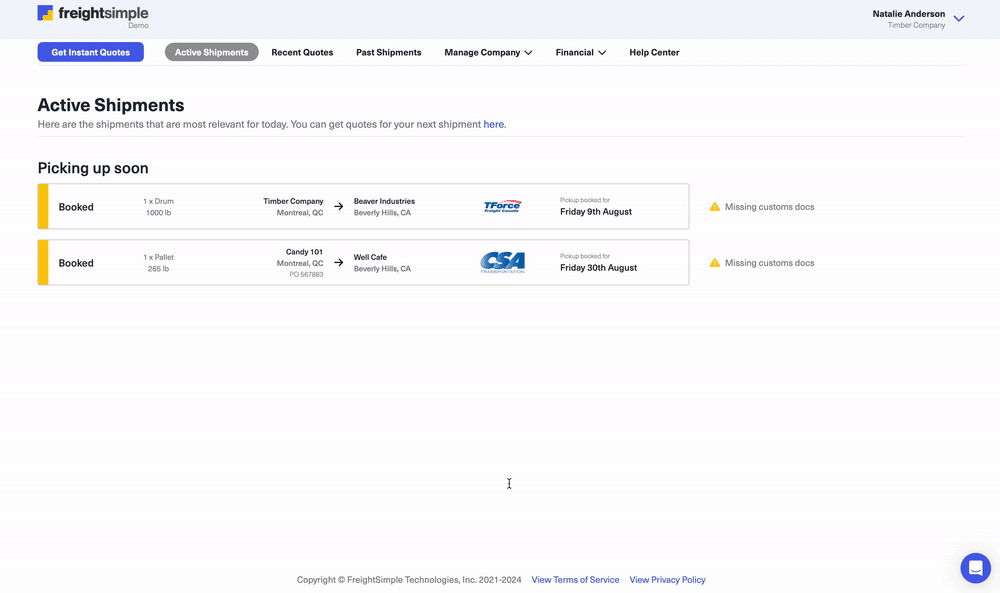The width and height of the screenshot is (1000, 593).
Task: Expand the Manage Company dropdown
Action: coord(488,52)
